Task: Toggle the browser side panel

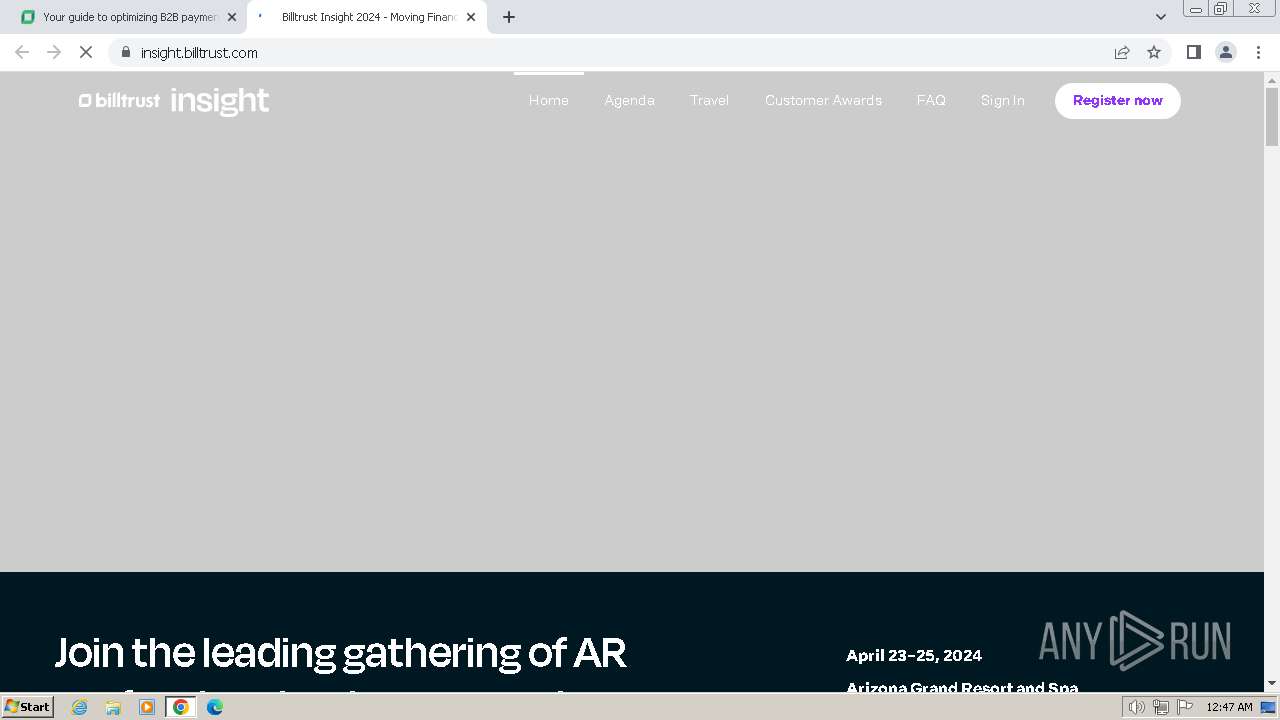Action: pos(1193,52)
